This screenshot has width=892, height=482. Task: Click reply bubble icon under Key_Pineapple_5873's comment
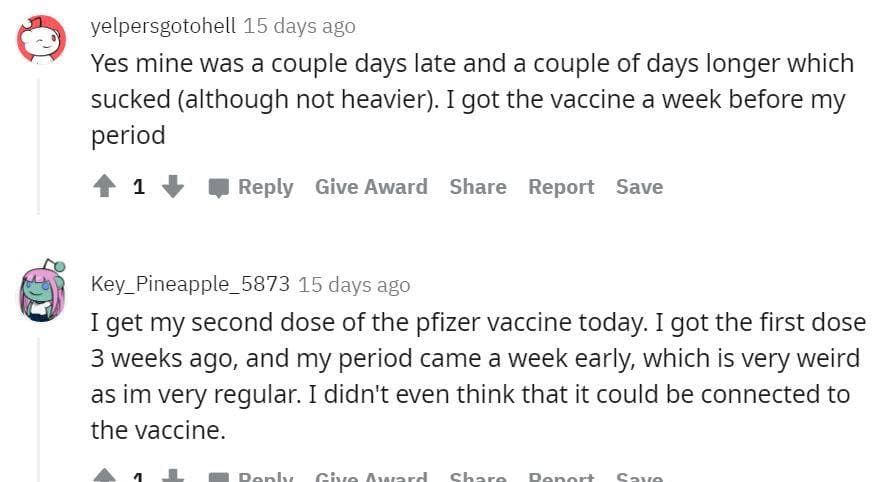tap(220, 478)
